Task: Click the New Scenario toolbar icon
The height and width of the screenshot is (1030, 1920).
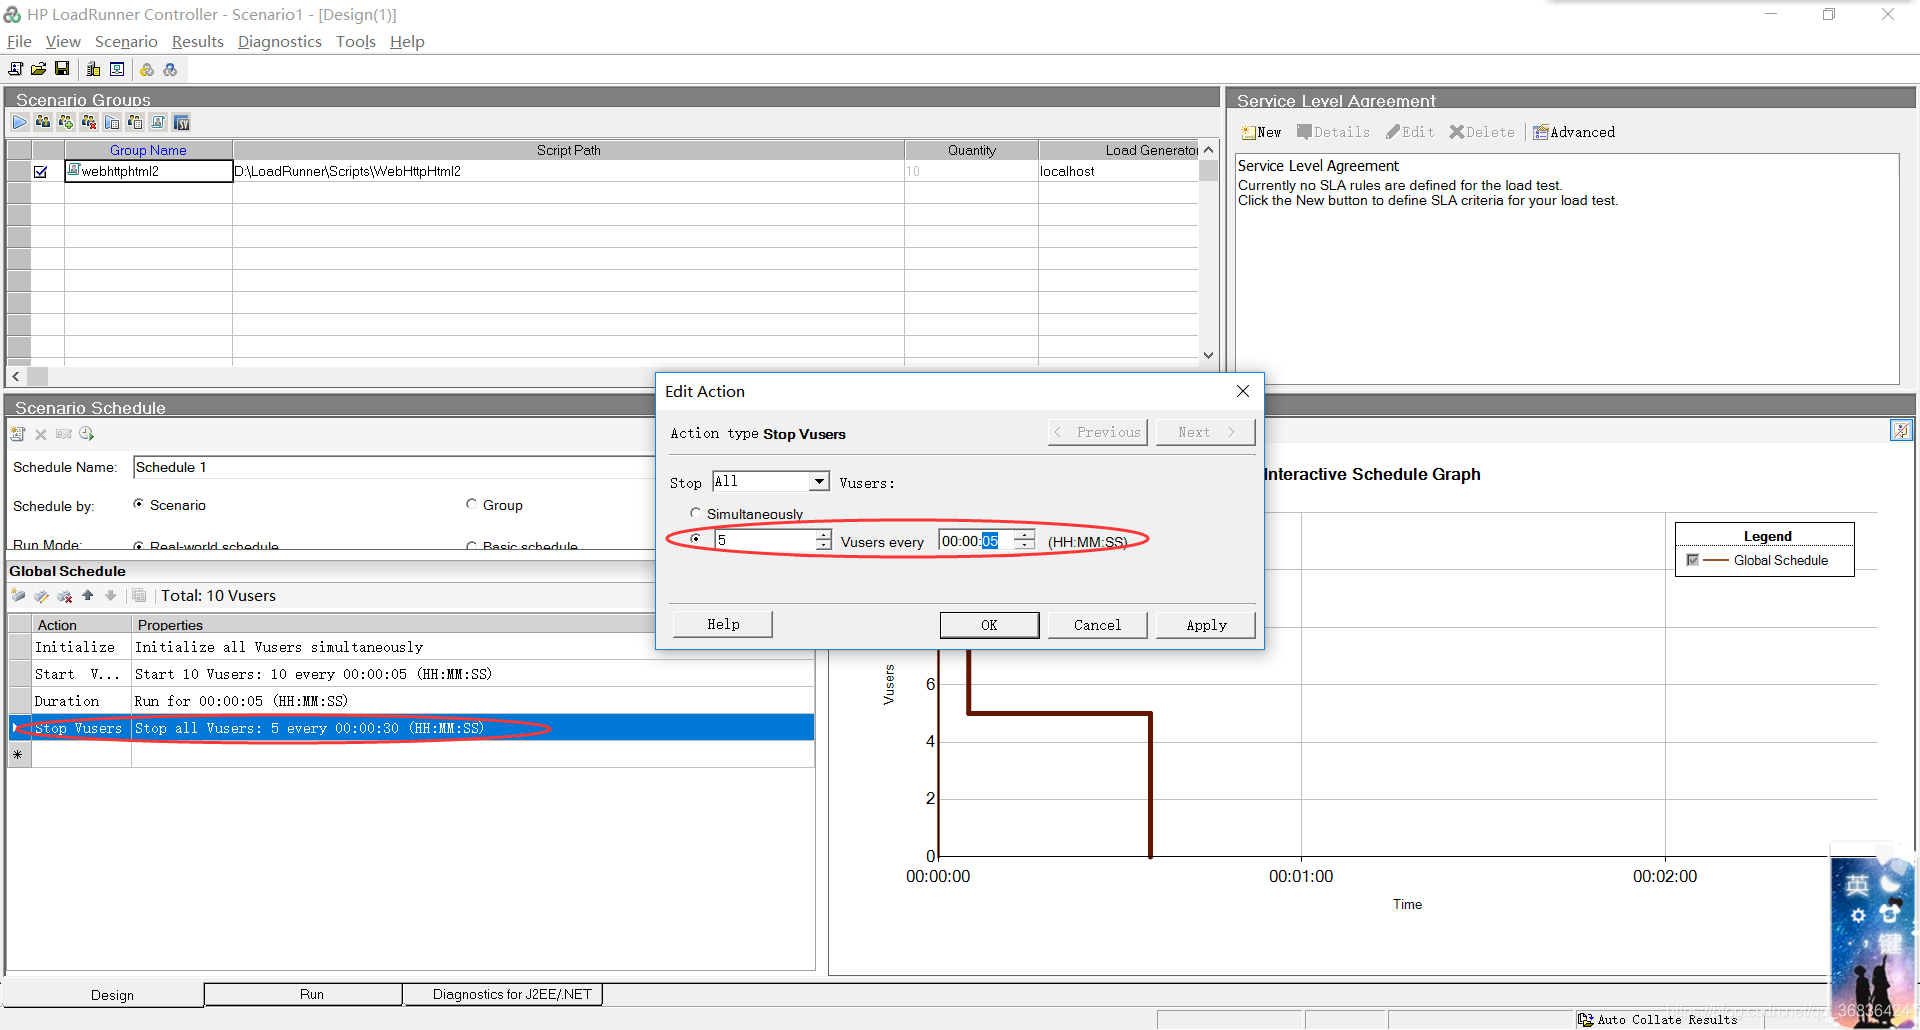Action: click(x=16, y=69)
